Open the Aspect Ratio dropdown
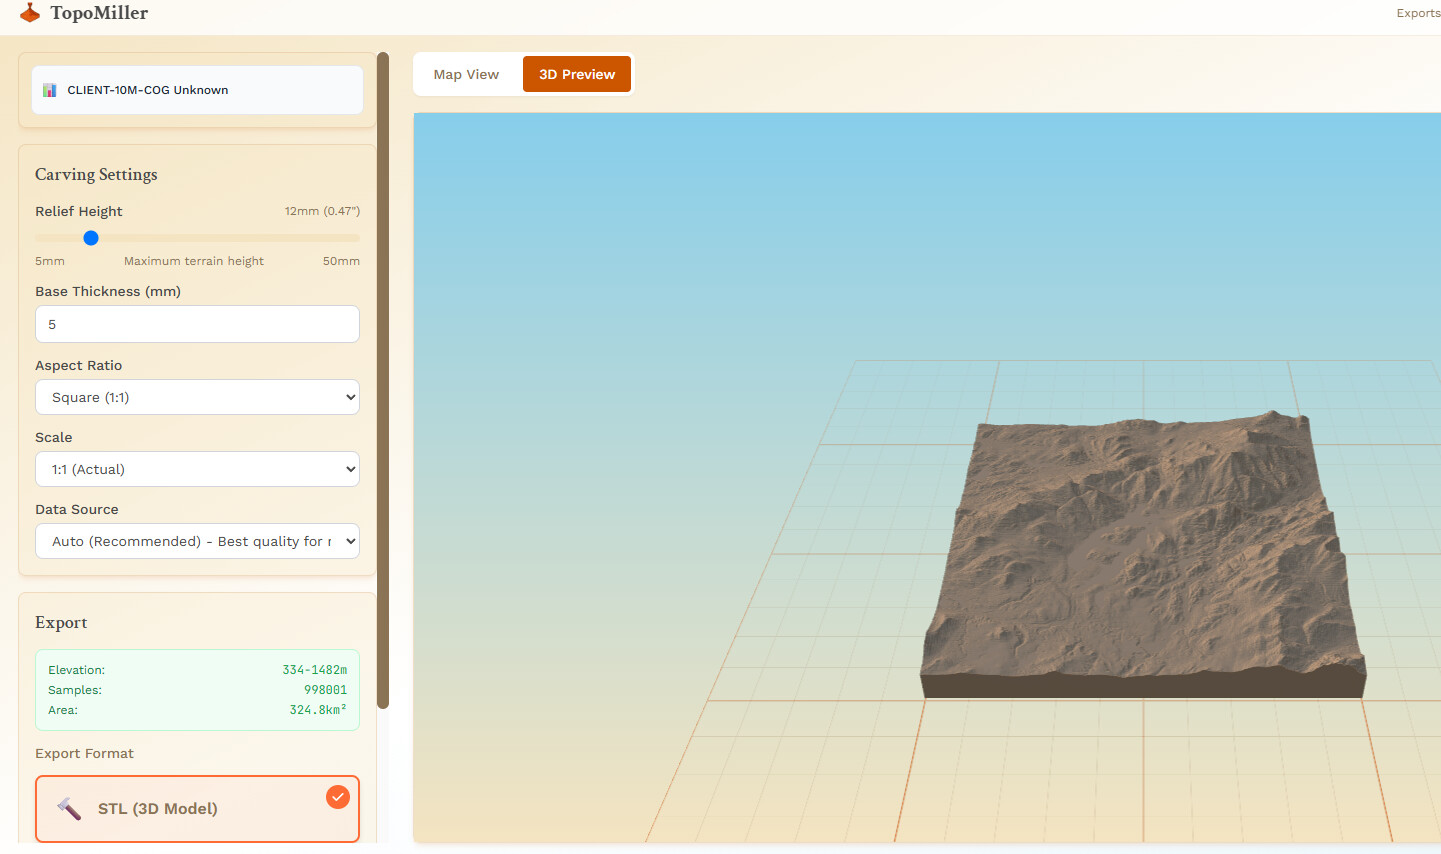Viewport: 1441px width, 854px height. click(x=197, y=397)
